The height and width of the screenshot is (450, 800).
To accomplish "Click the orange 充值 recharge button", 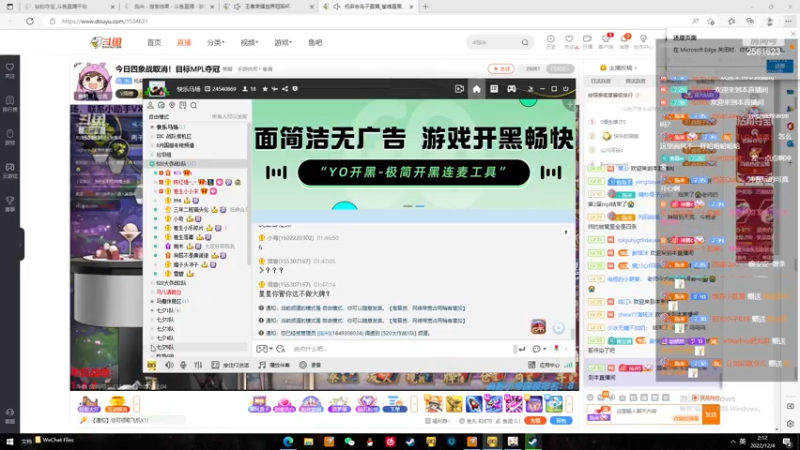I will pos(535,421).
